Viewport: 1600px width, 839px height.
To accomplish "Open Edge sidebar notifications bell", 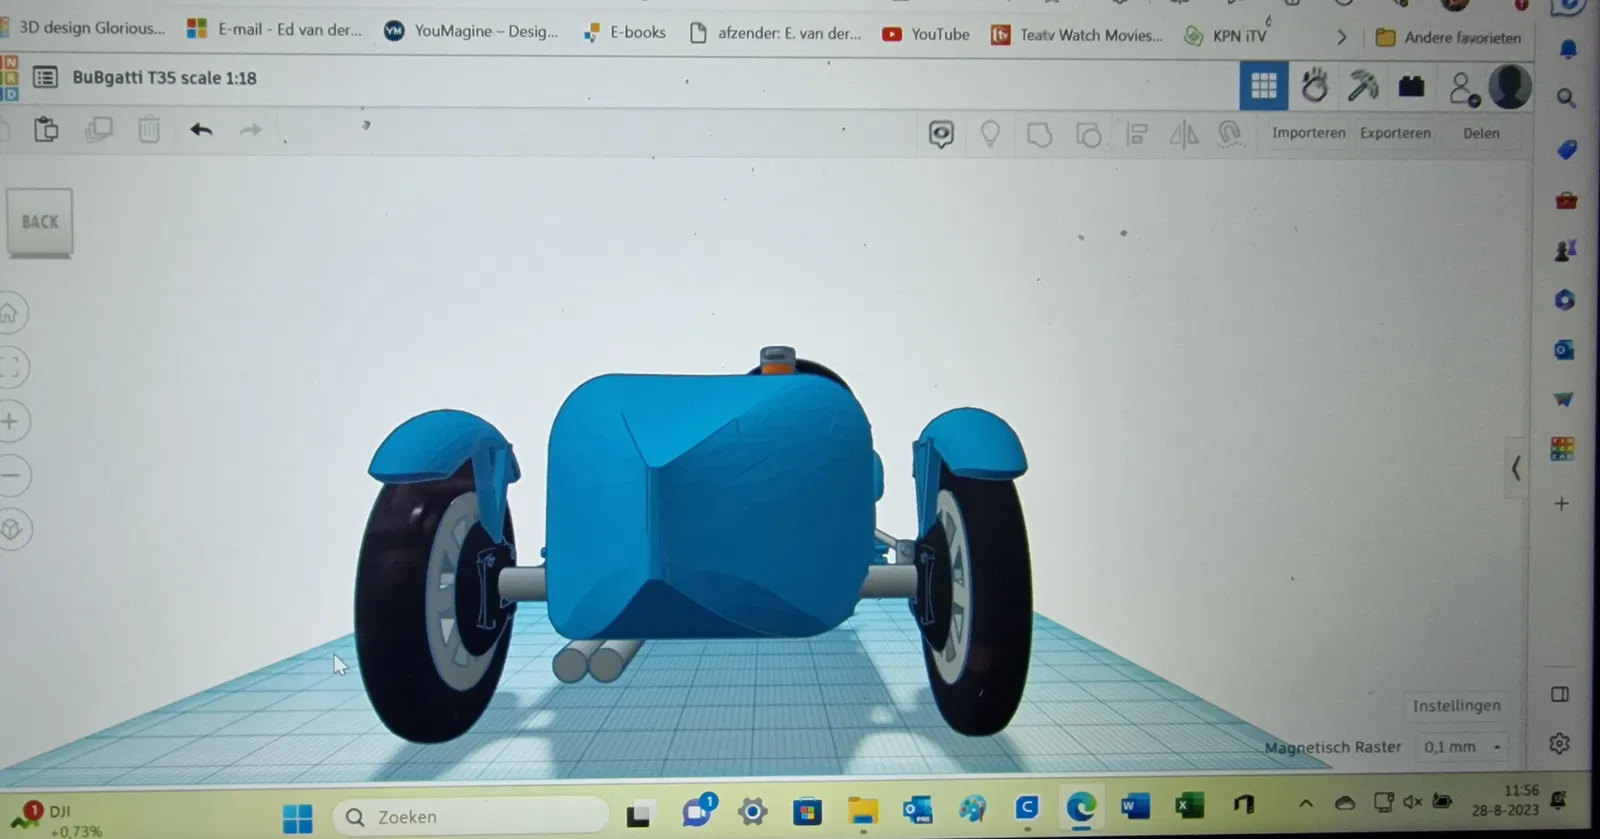I will pos(1568,48).
